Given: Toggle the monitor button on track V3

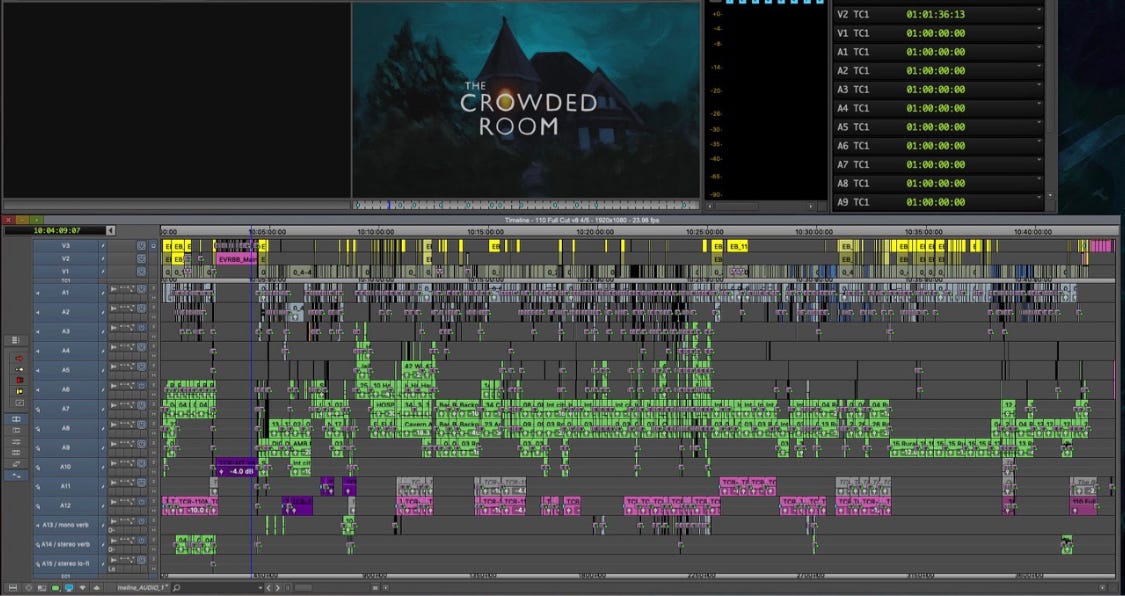Looking at the screenshot, I should tap(154, 245).
